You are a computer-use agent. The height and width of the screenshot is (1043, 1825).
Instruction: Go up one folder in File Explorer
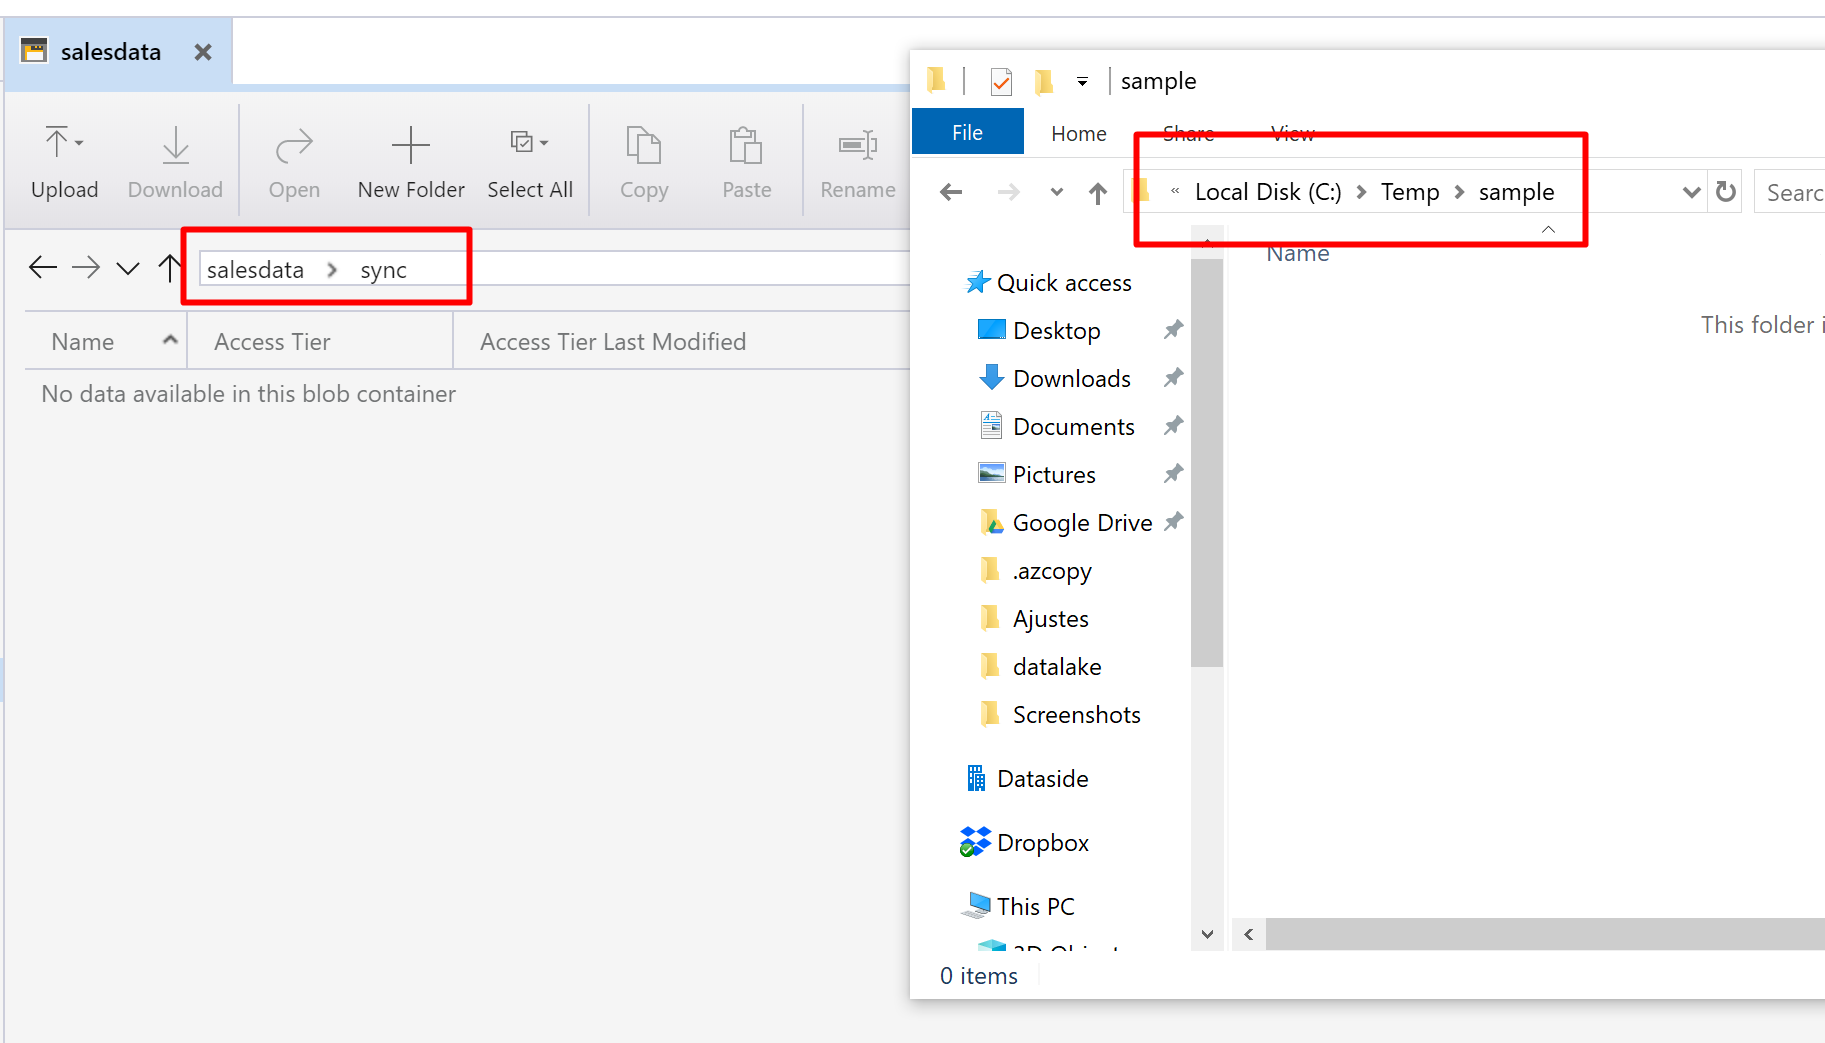[1098, 193]
